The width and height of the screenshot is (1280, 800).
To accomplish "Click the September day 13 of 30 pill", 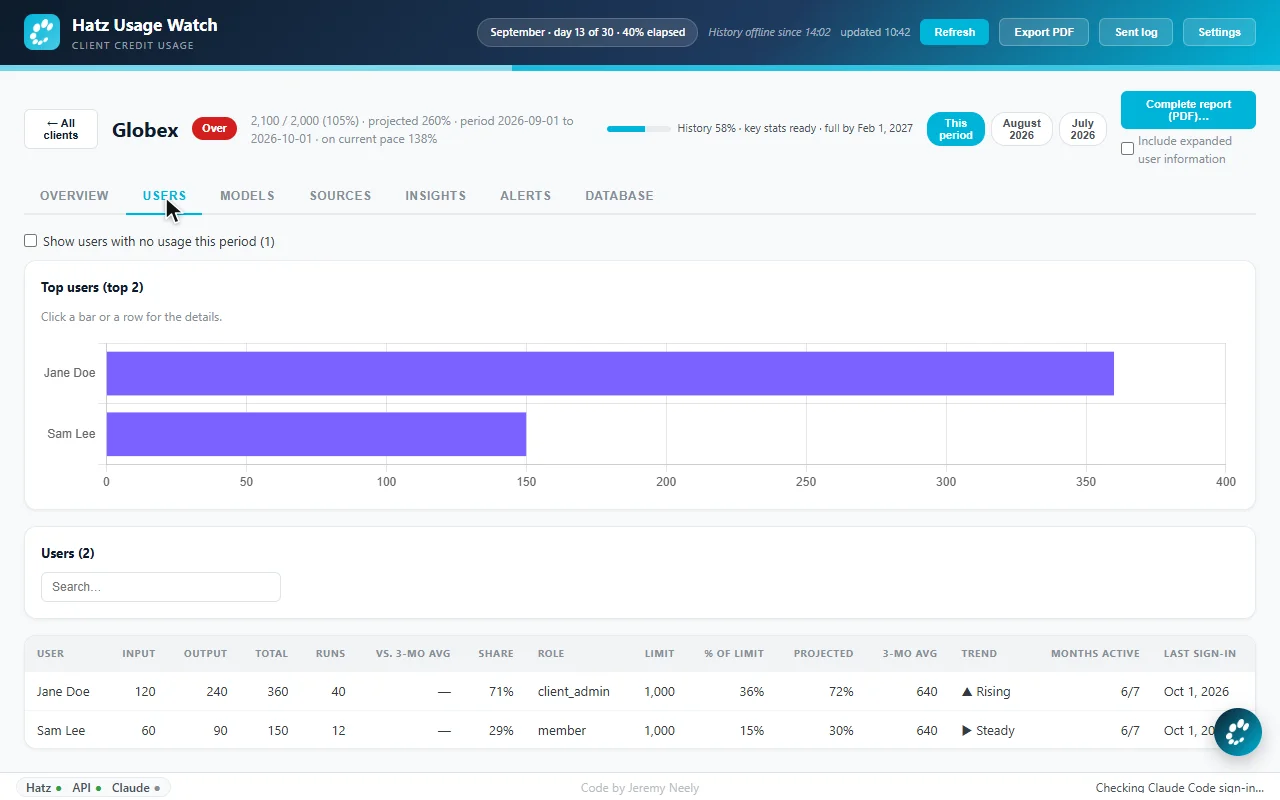I will click(x=588, y=32).
